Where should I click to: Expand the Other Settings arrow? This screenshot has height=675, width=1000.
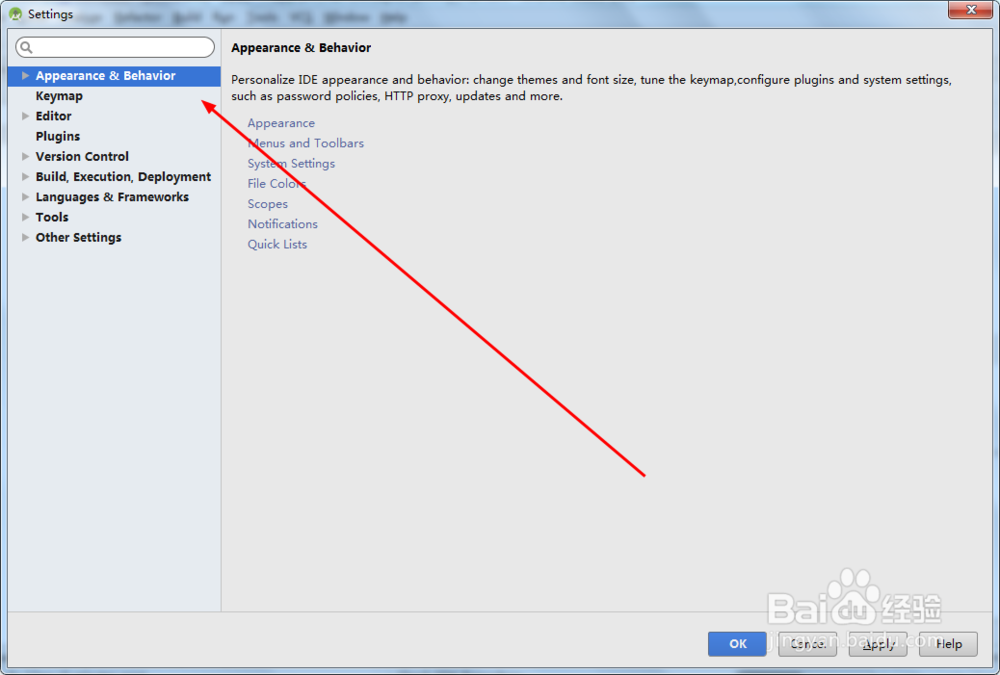point(26,237)
